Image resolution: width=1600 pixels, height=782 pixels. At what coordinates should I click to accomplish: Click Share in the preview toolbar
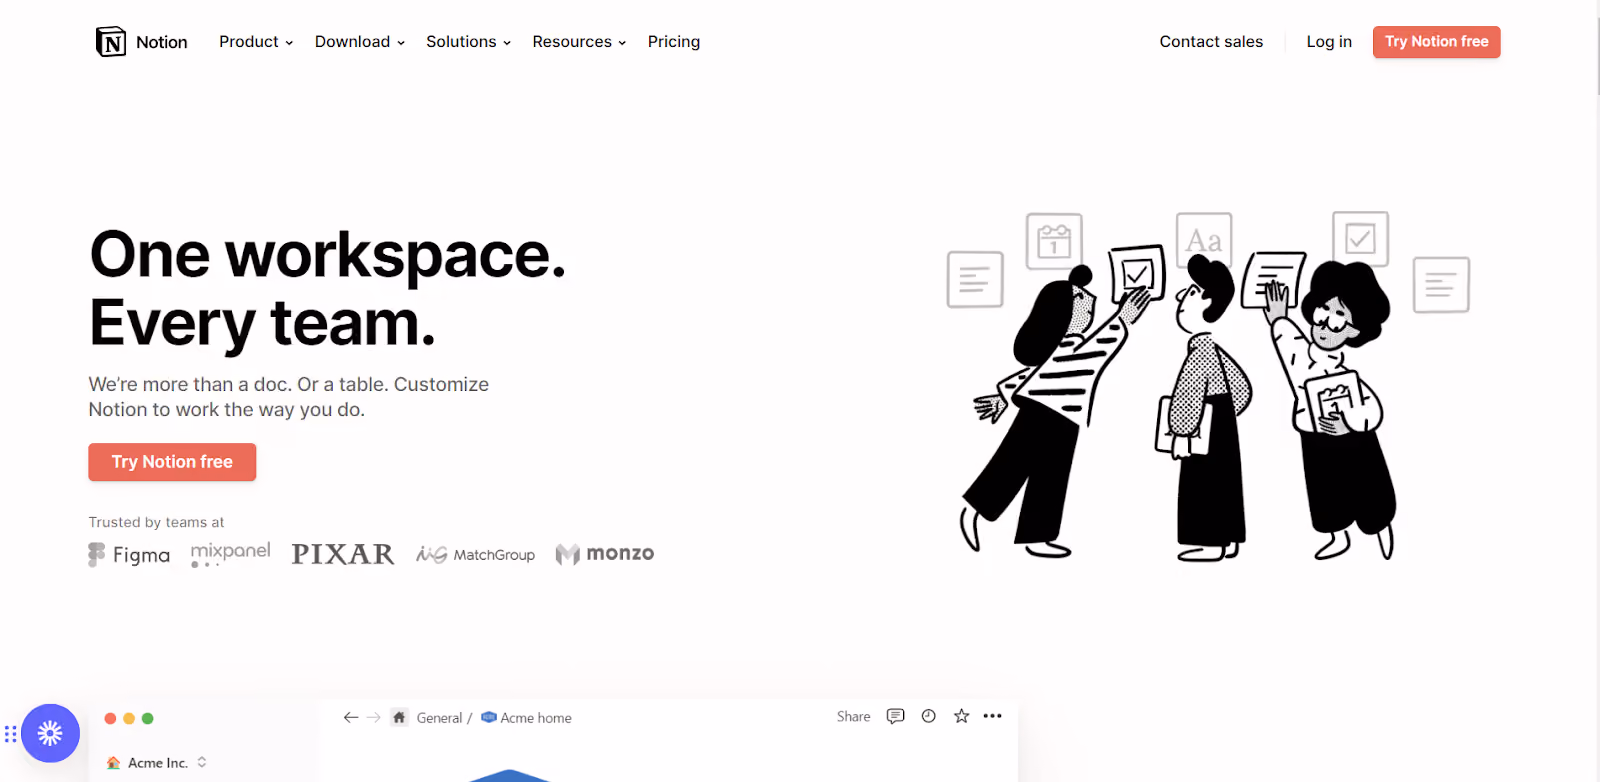(853, 716)
